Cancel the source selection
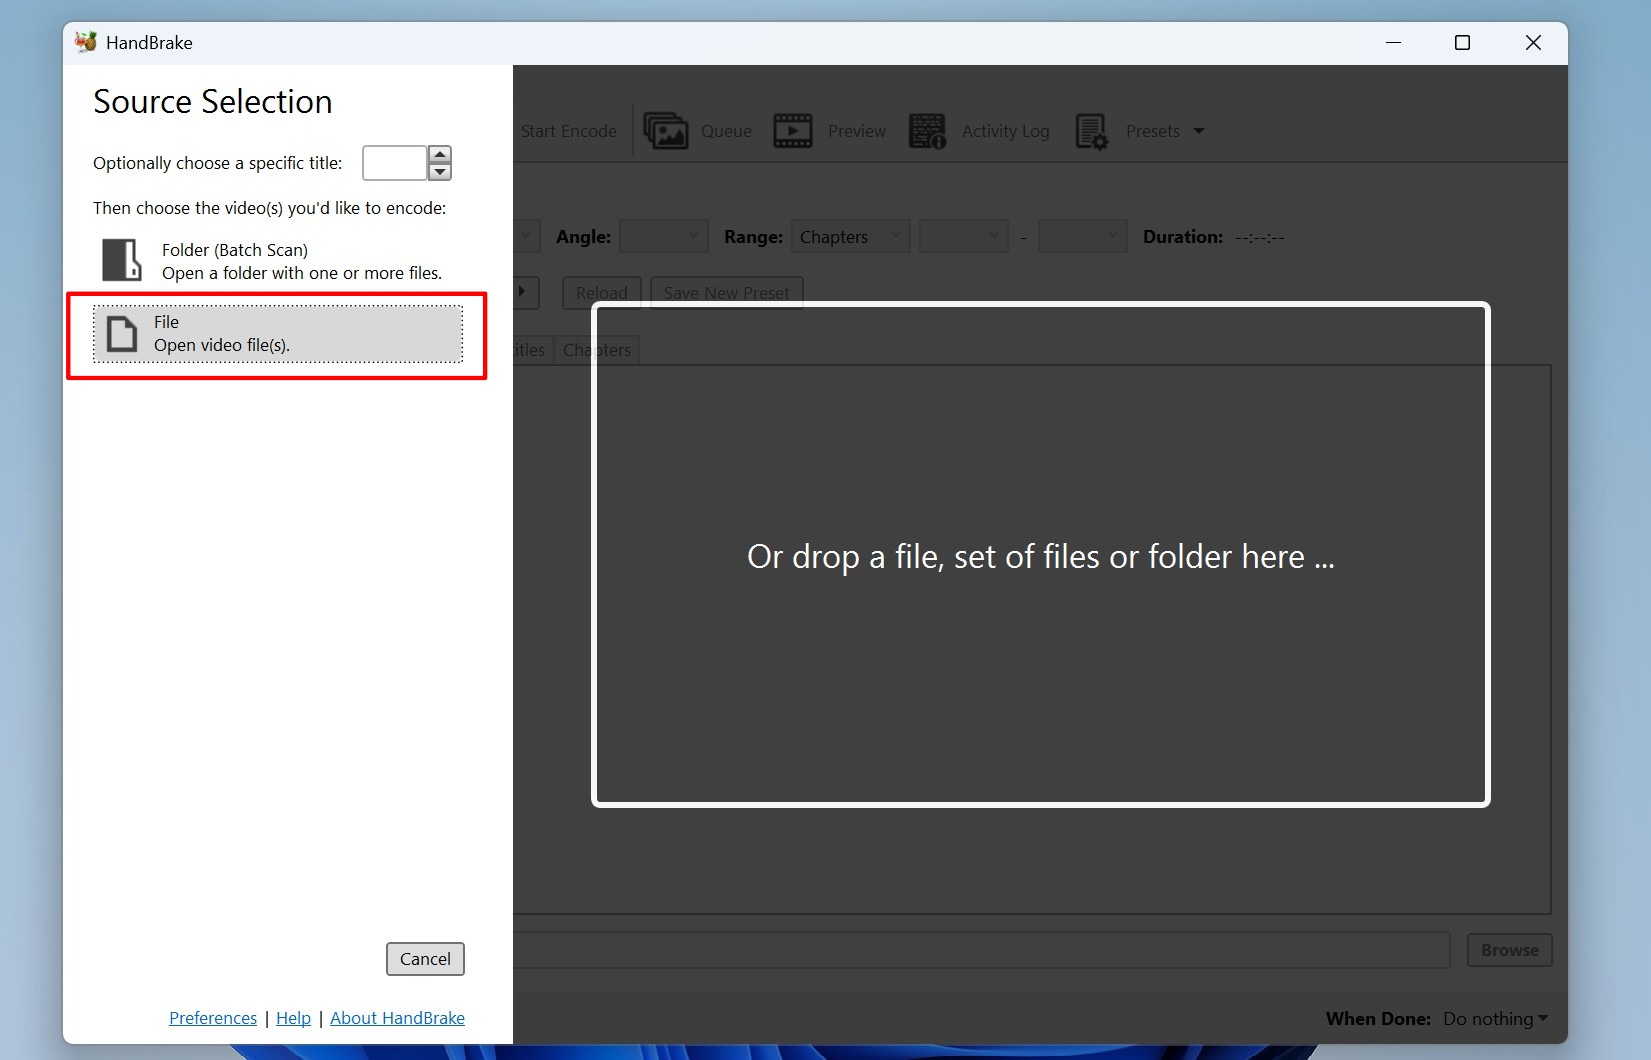The height and width of the screenshot is (1060, 1651). (425, 959)
